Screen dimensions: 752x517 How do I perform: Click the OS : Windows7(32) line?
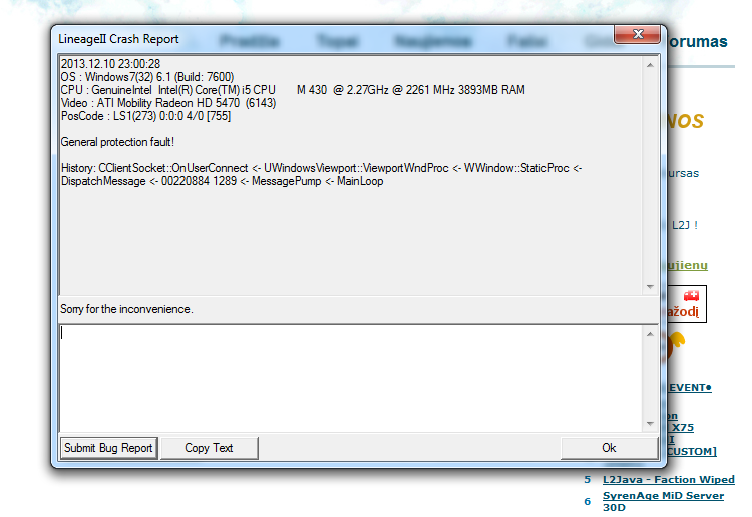(147, 77)
